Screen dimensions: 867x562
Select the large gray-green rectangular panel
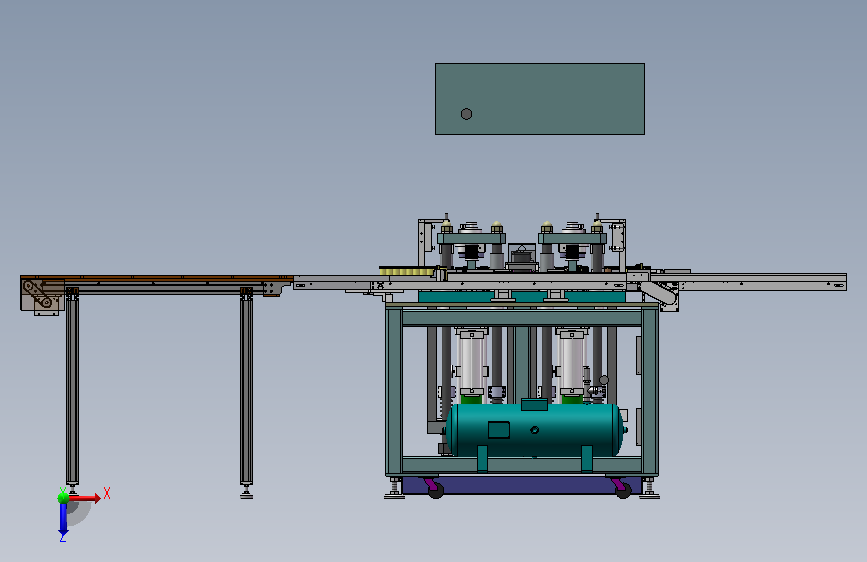click(540, 99)
